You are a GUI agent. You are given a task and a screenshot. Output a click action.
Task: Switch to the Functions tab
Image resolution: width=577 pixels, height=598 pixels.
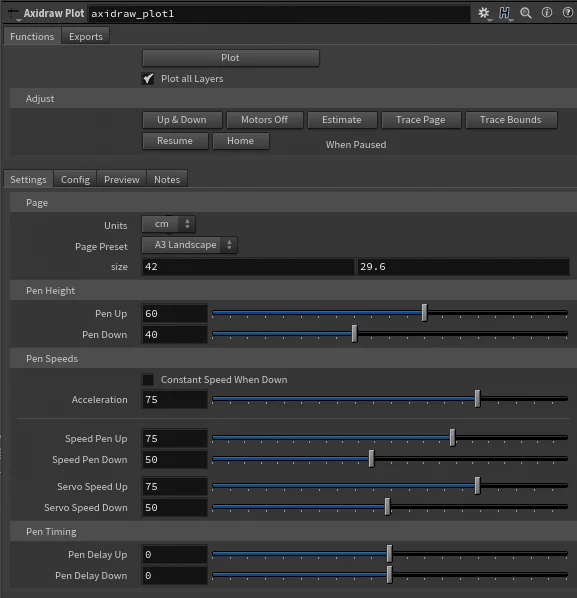[32, 37]
